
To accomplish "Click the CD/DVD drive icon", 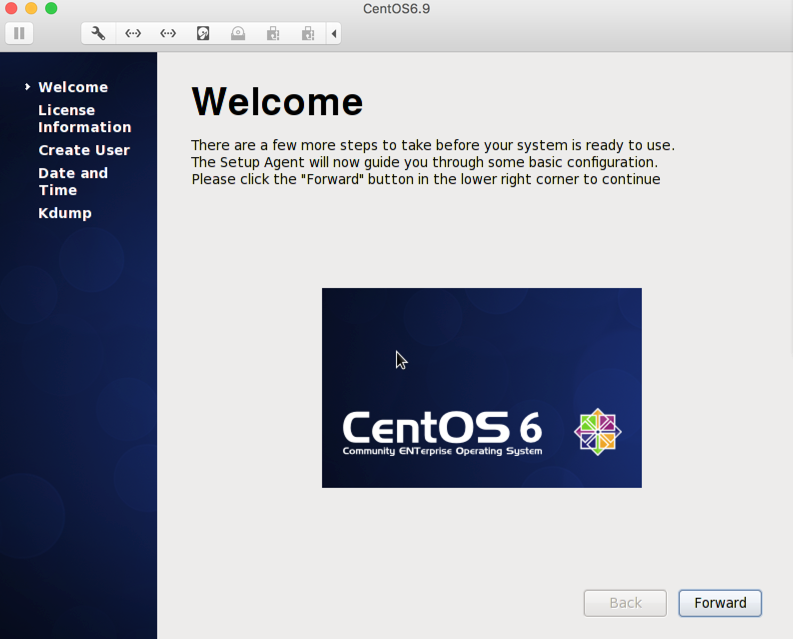I will tap(238, 33).
